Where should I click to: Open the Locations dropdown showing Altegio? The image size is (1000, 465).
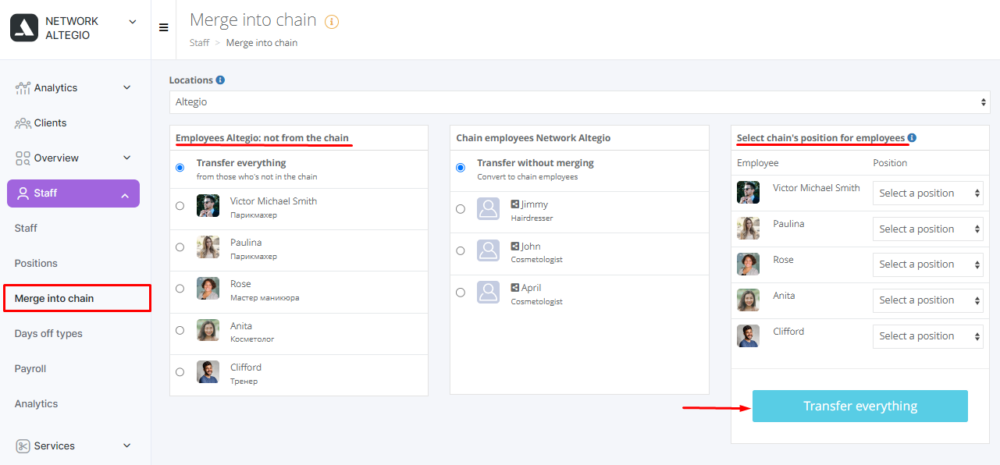pos(579,102)
